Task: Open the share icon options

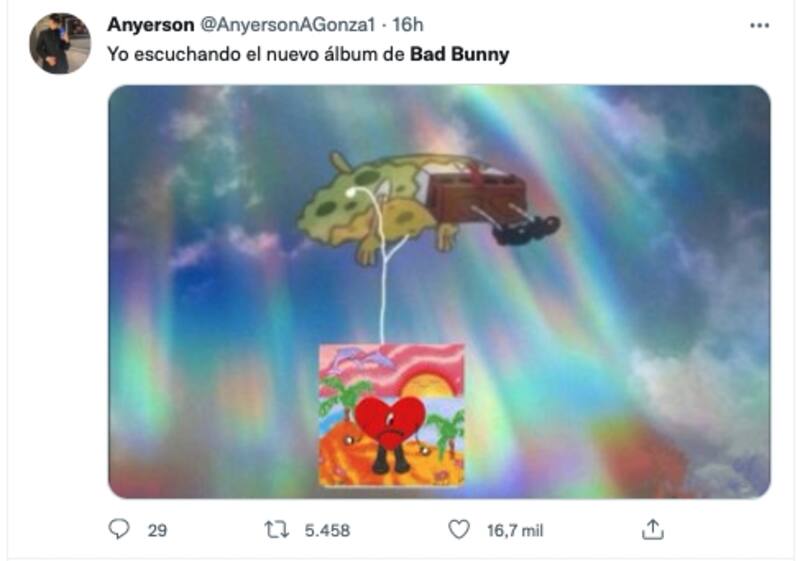Action: 652,528
